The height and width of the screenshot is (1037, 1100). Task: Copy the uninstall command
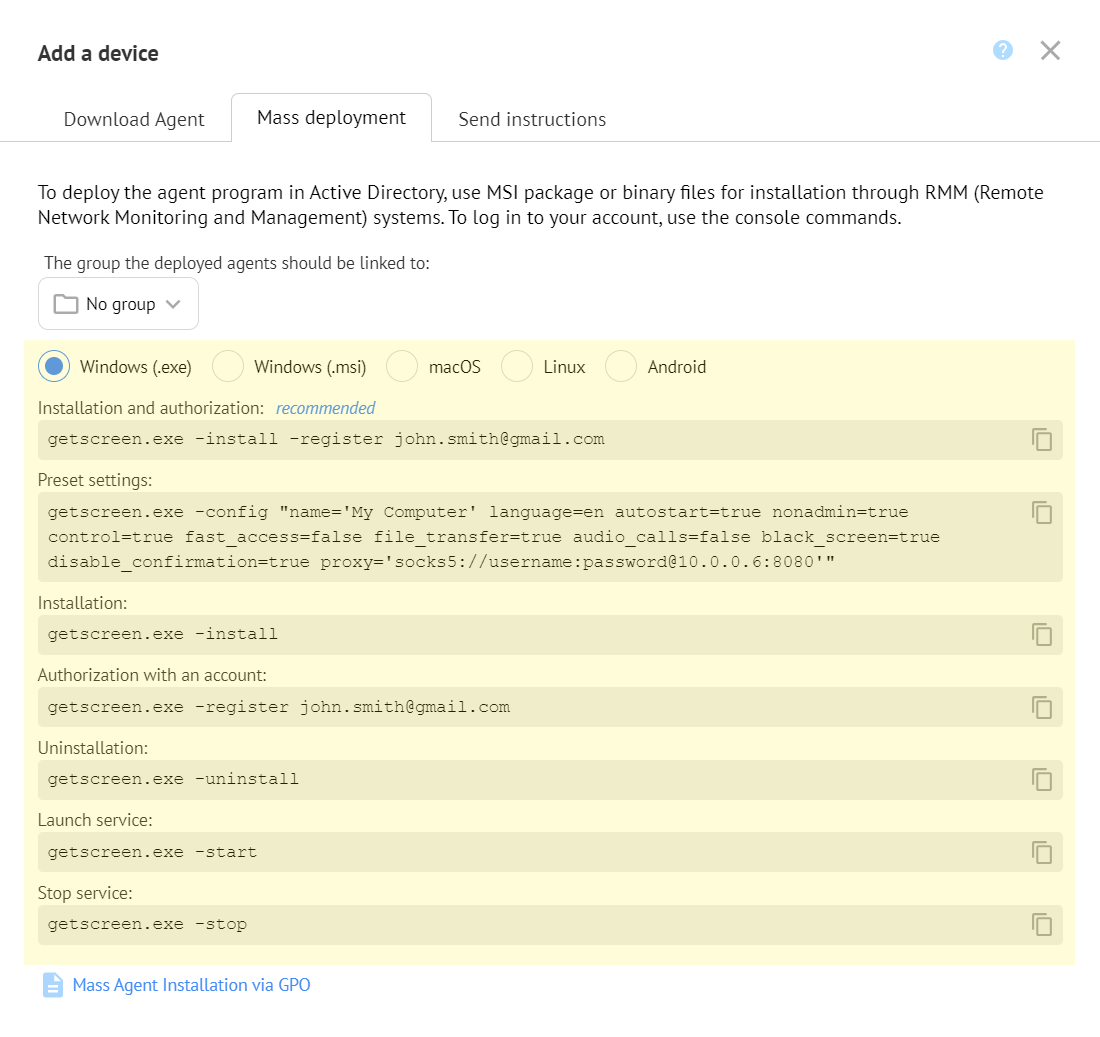pyautogui.click(x=1042, y=780)
